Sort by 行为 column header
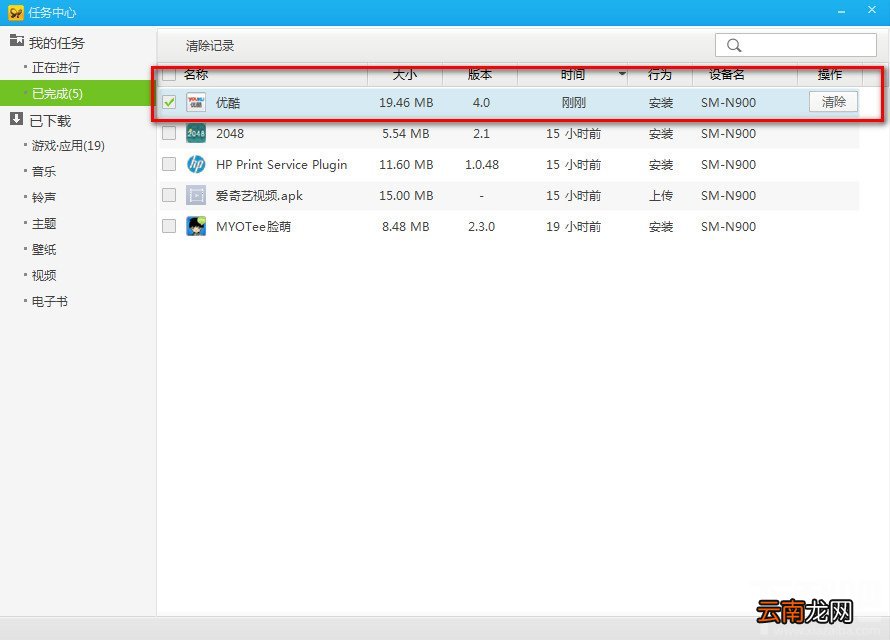 (660, 74)
